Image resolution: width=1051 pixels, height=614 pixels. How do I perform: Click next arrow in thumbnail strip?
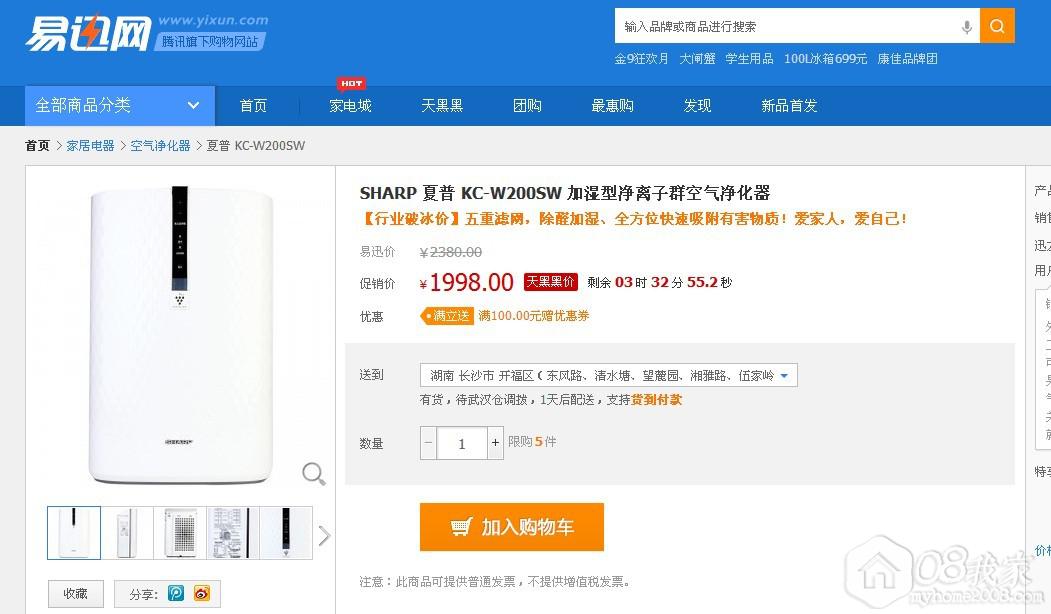coord(324,536)
